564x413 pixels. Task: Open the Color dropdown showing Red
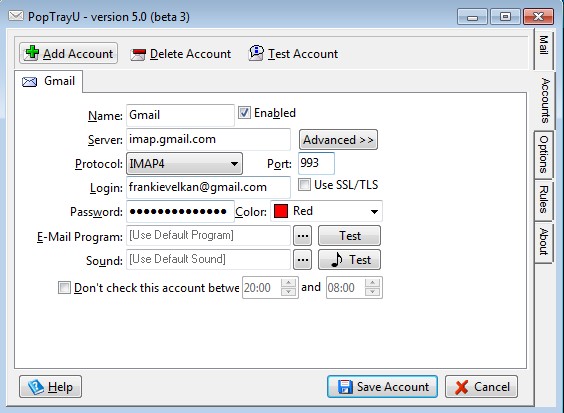pos(326,211)
